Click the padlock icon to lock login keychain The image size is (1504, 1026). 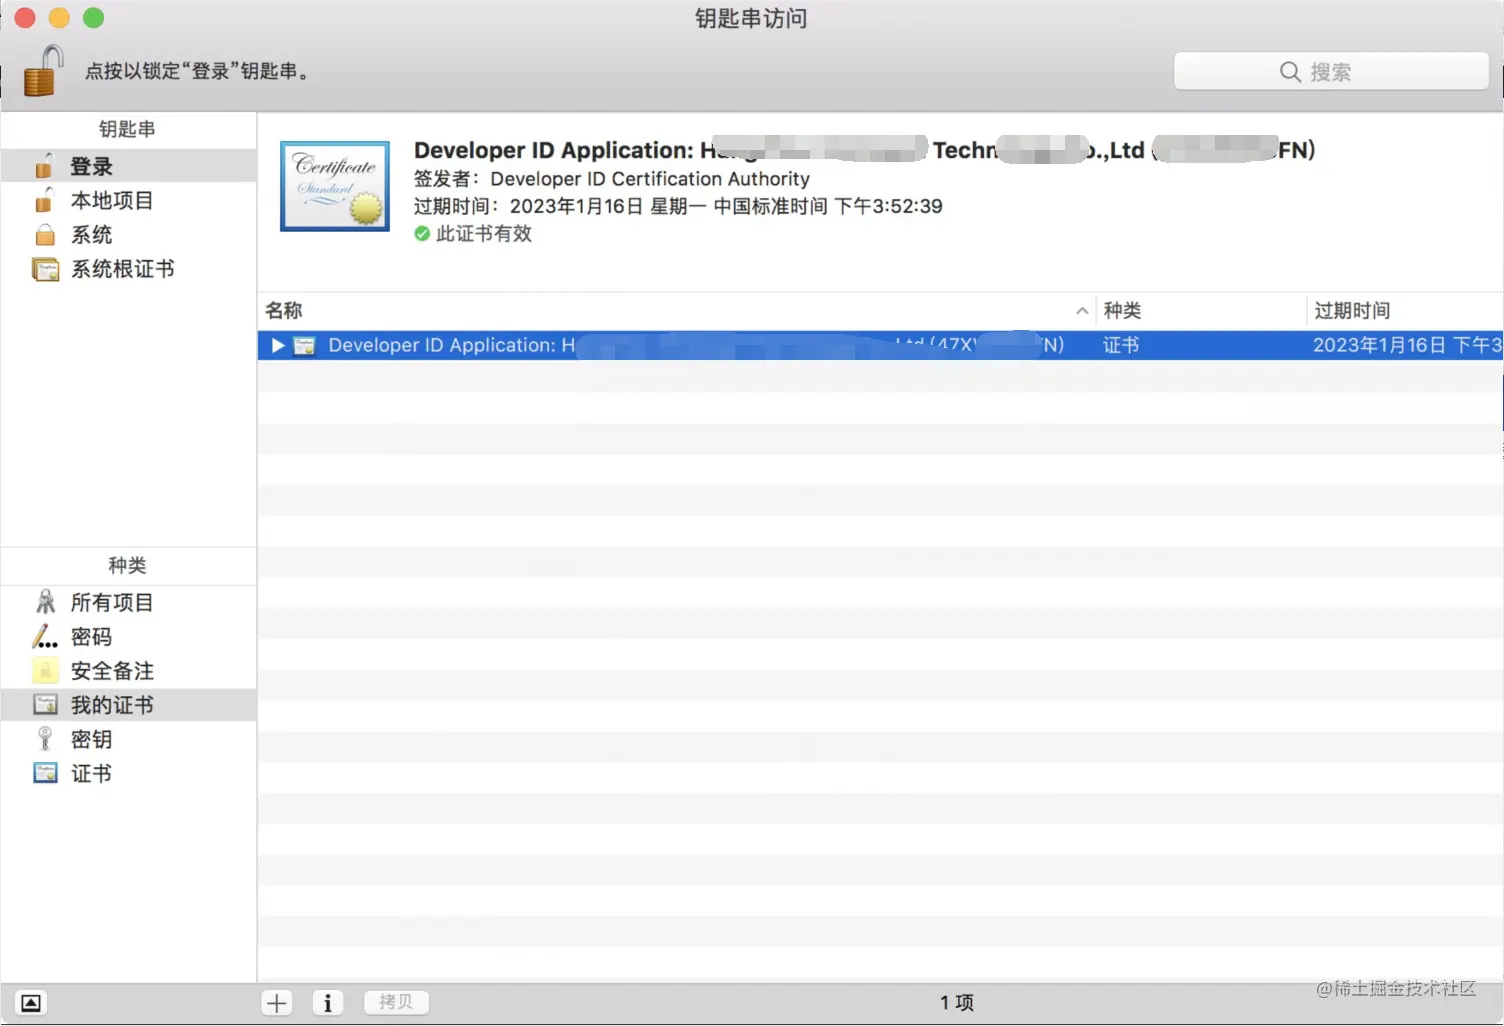coord(44,70)
